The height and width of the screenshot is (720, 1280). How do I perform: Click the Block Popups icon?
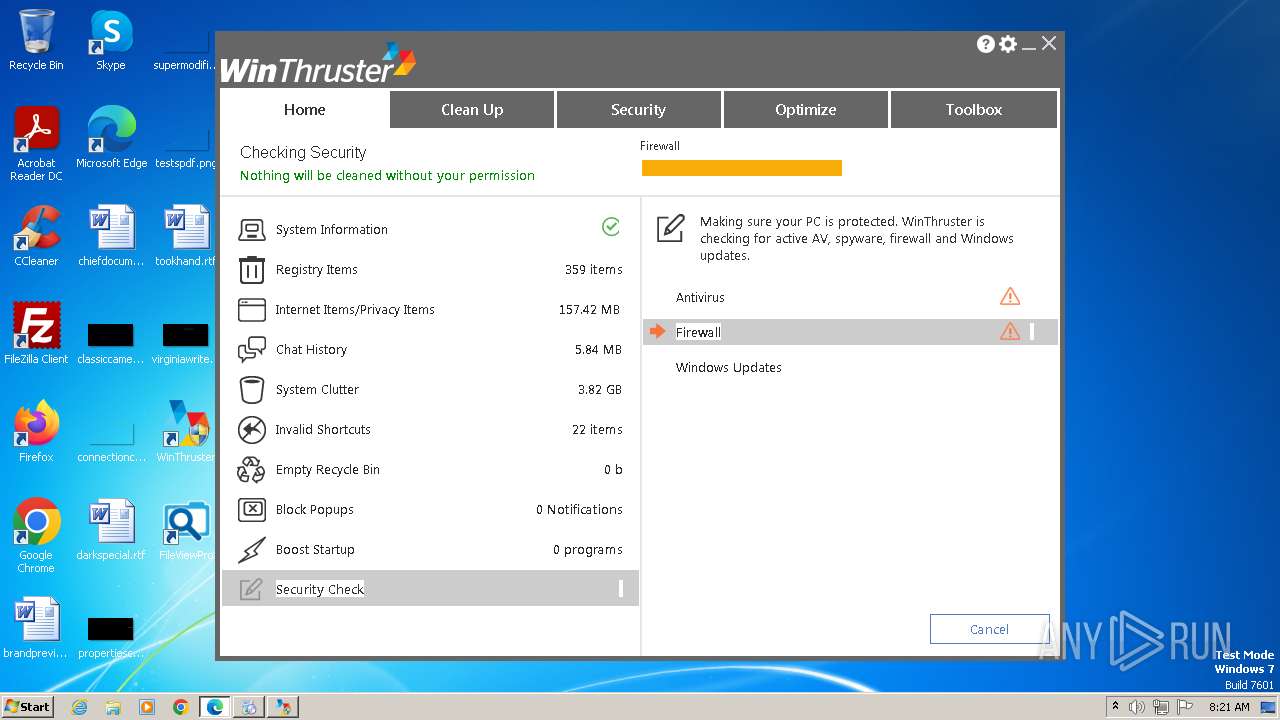(x=251, y=510)
